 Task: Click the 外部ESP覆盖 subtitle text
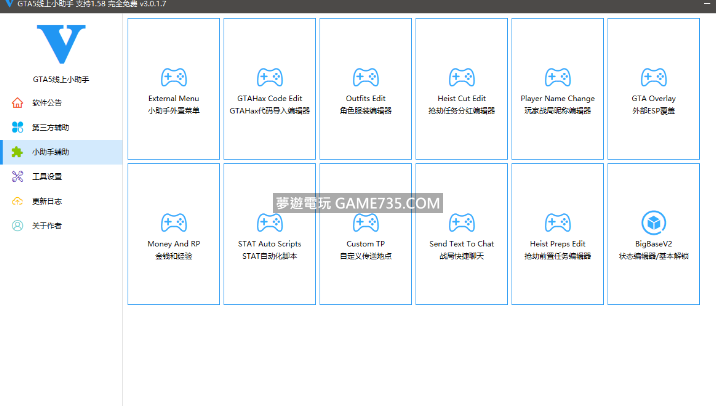click(653, 111)
